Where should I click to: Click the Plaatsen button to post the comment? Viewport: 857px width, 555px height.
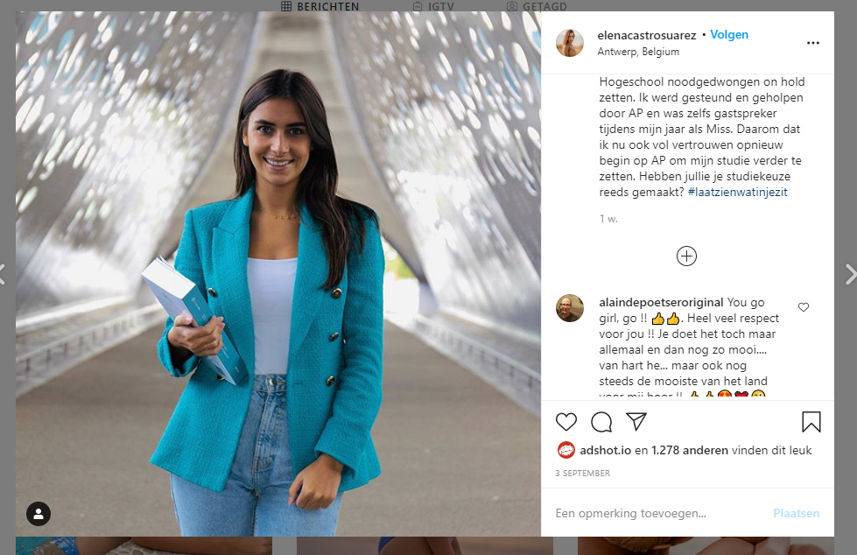(x=796, y=513)
